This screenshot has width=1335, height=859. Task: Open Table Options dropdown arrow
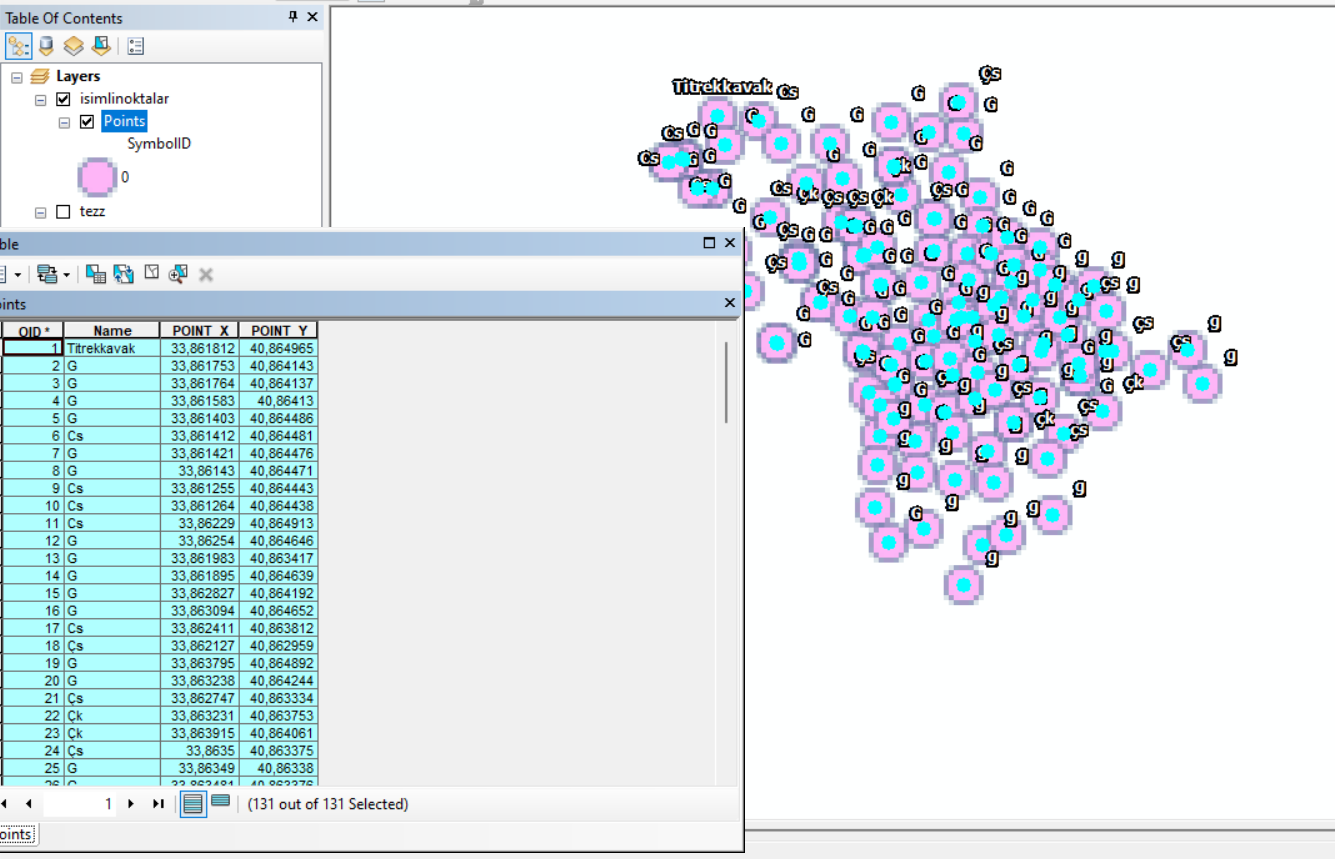[18, 274]
